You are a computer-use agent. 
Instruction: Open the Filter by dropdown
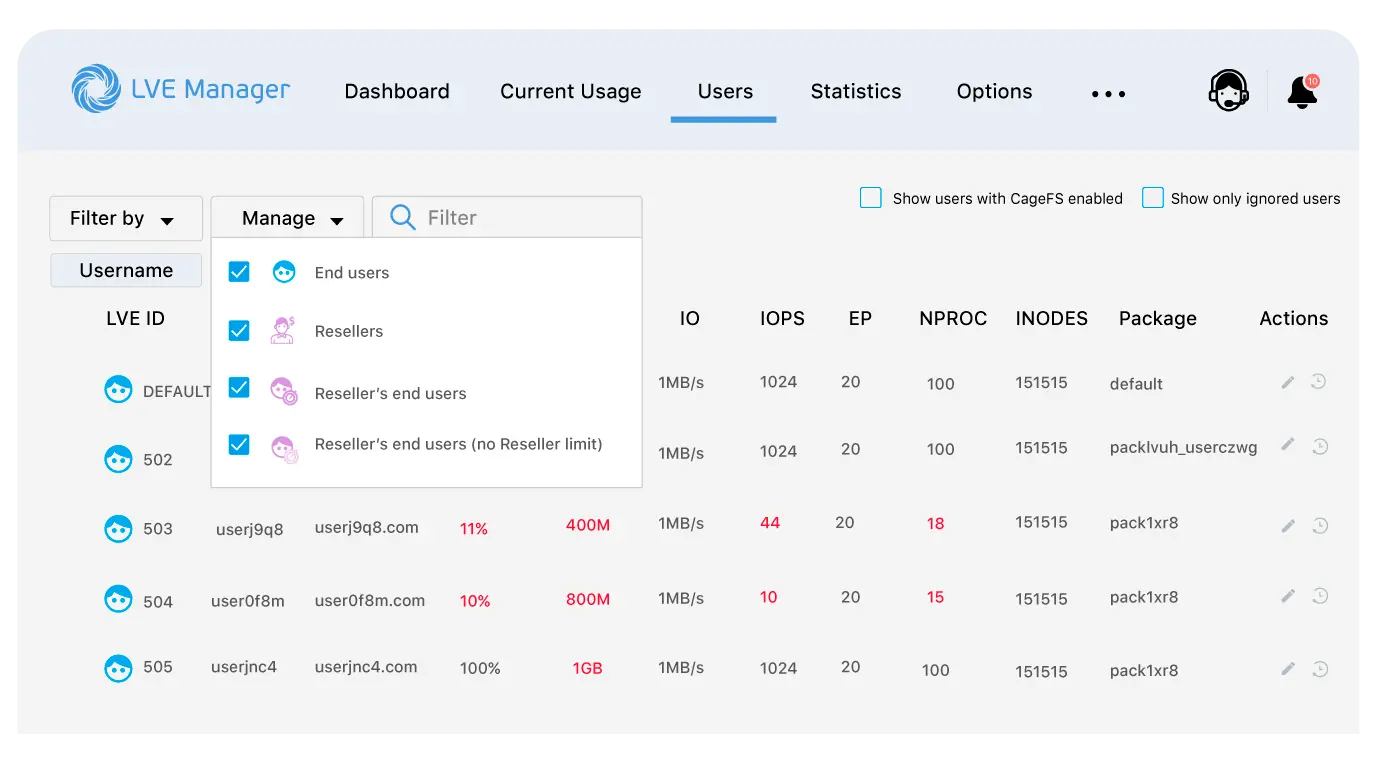click(126, 218)
